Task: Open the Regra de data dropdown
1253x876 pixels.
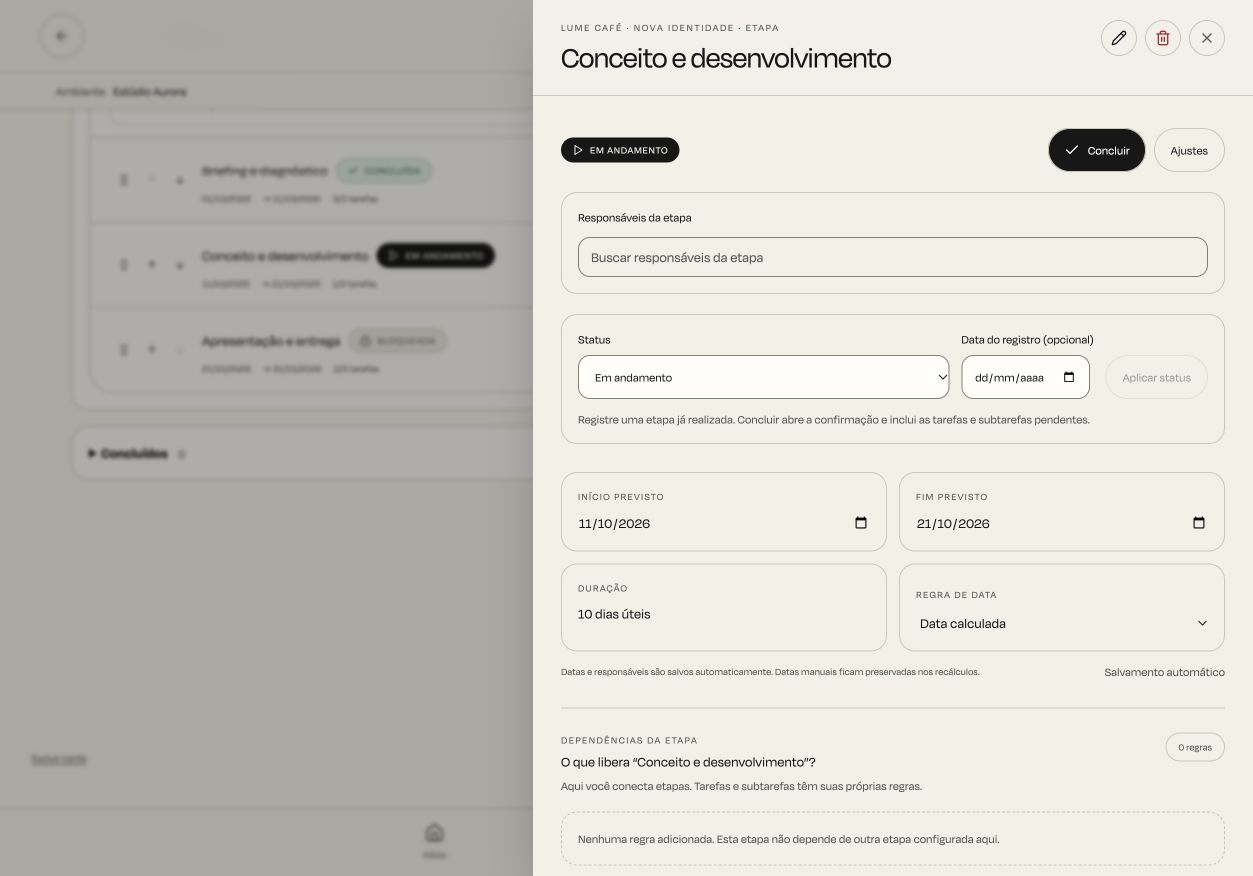Action: tap(1062, 623)
